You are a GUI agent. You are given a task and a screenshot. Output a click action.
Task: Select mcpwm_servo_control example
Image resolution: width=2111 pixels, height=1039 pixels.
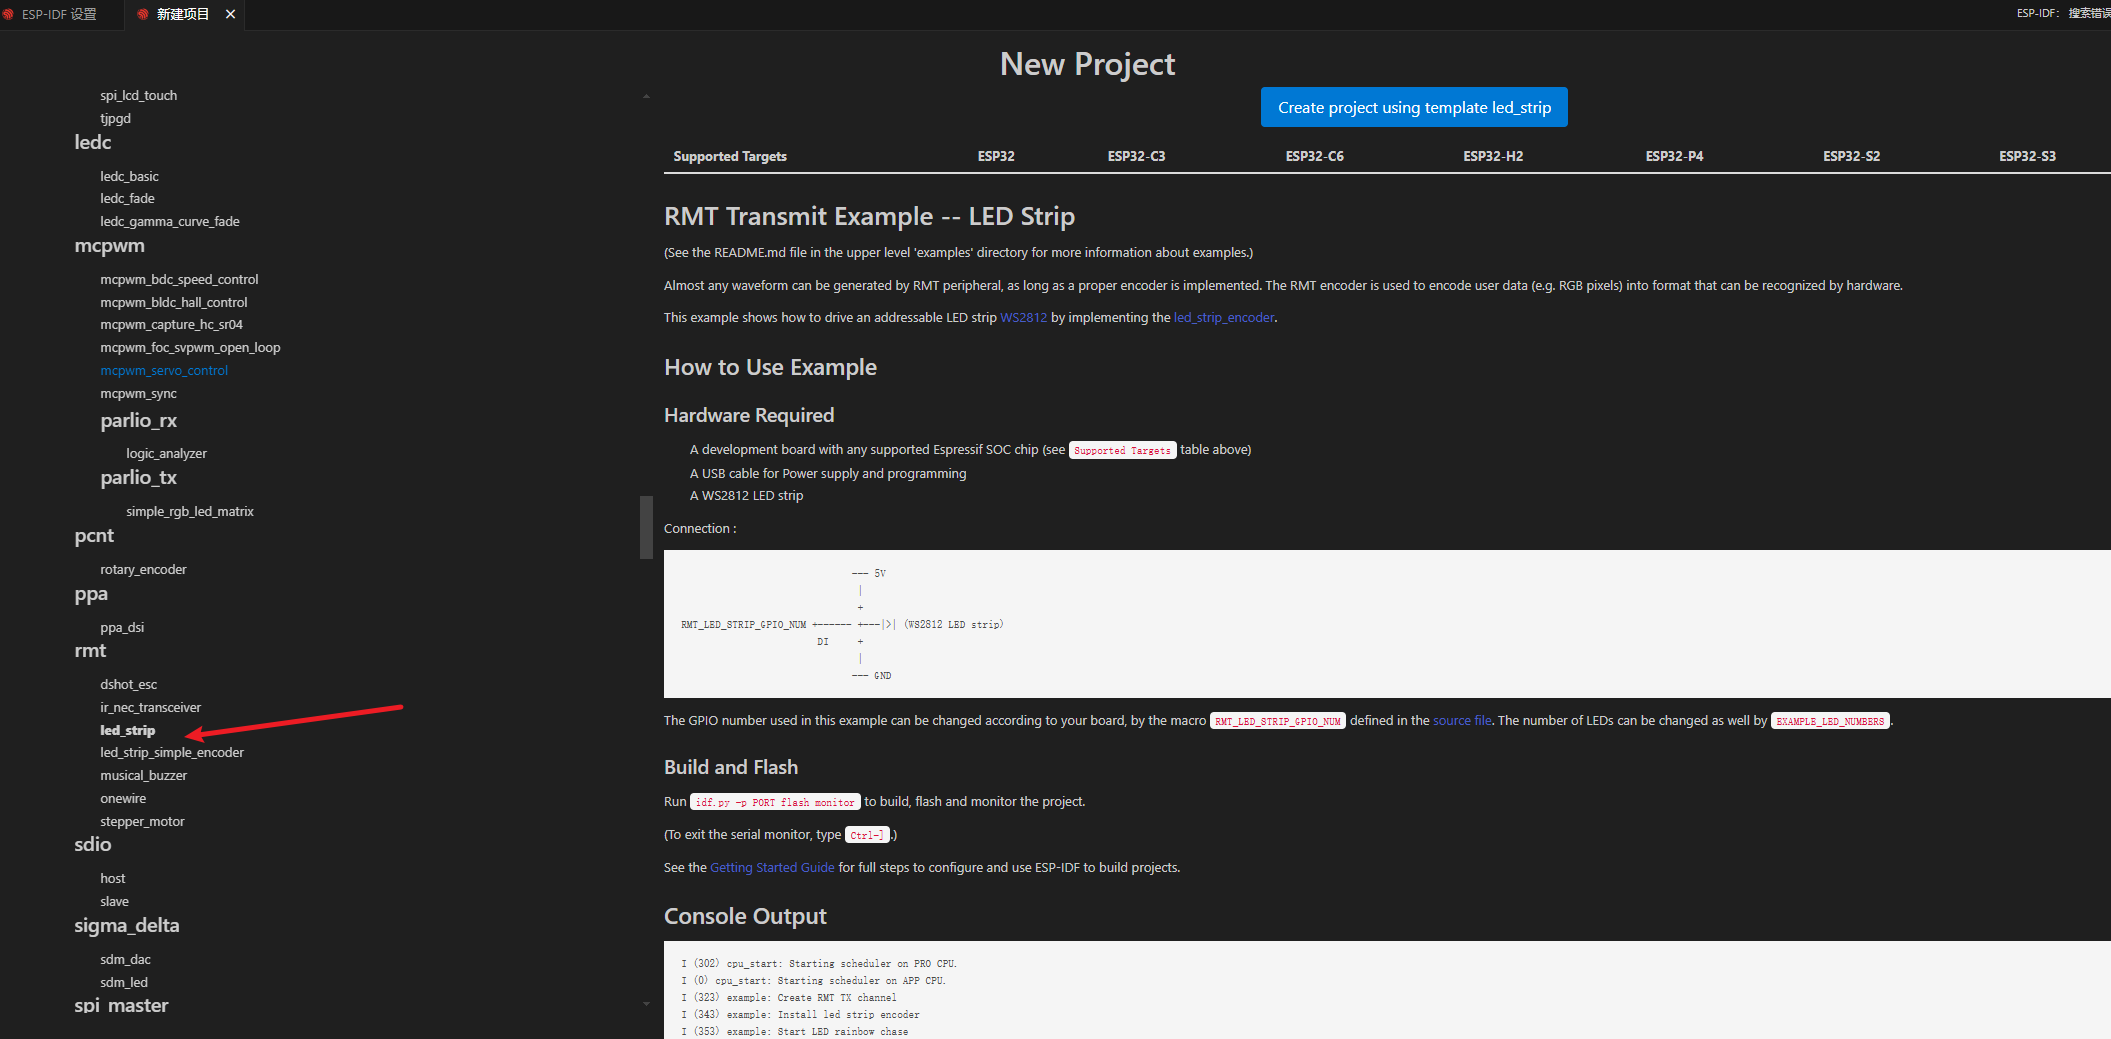click(x=164, y=371)
